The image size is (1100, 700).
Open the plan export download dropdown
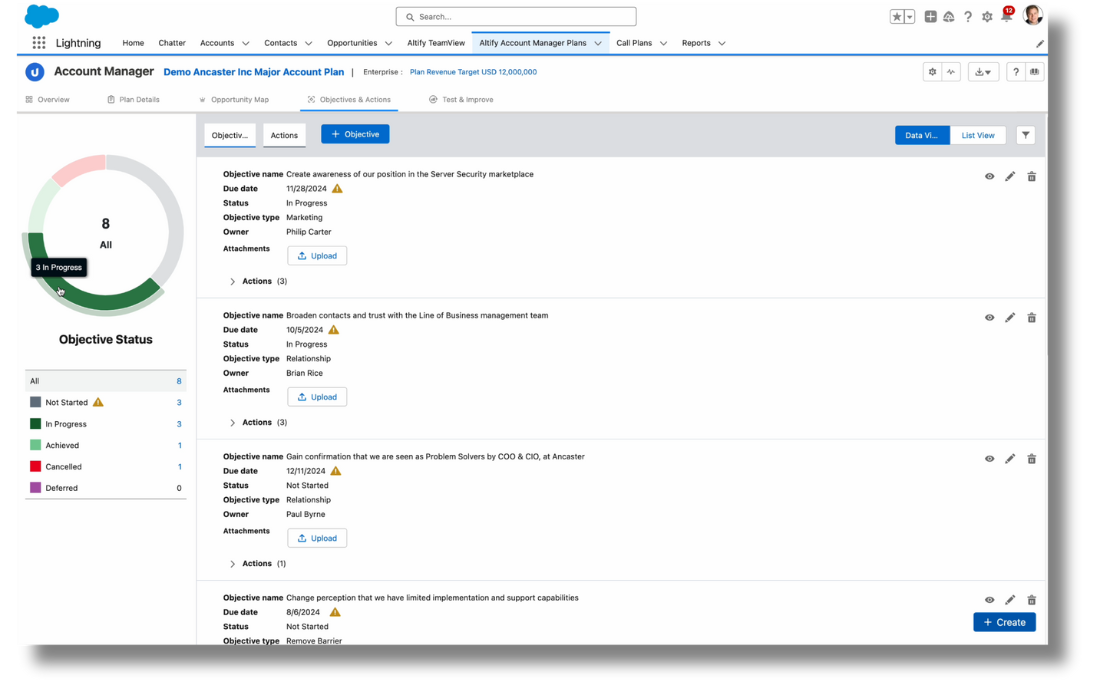coord(983,72)
